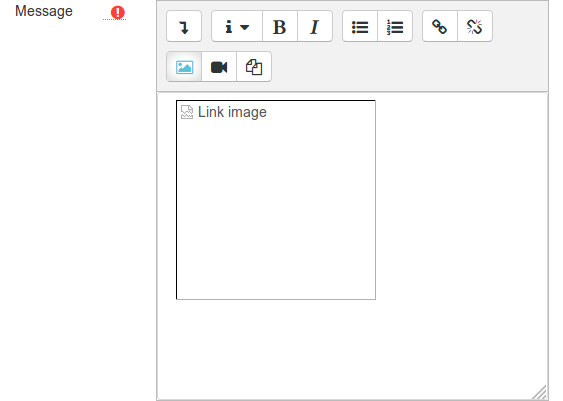Click the editor resize handle in the corner

click(540, 392)
